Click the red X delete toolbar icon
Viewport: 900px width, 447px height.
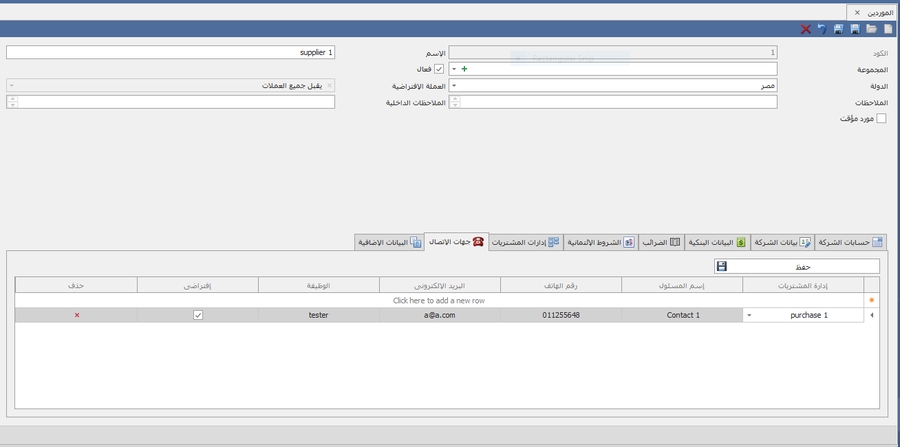(x=805, y=30)
